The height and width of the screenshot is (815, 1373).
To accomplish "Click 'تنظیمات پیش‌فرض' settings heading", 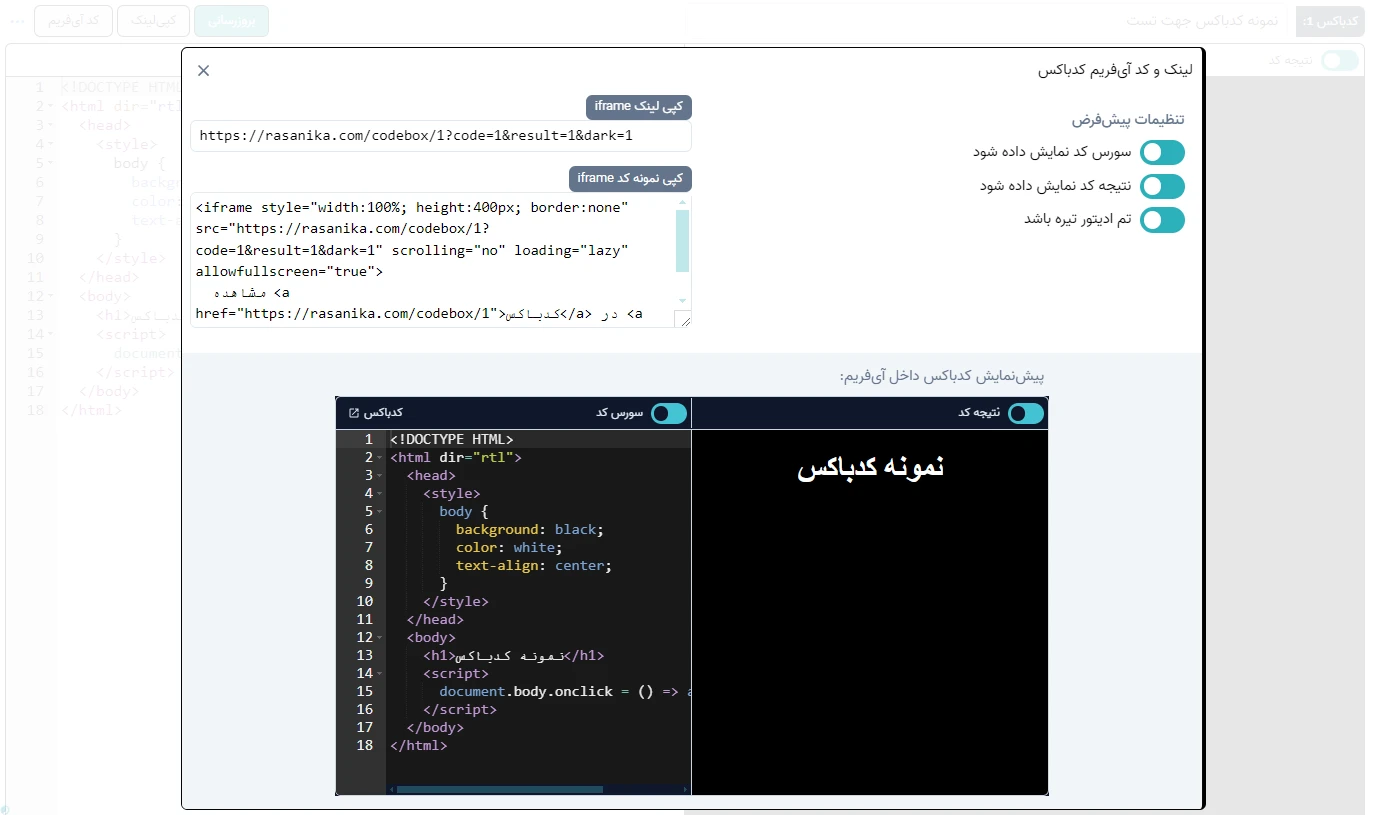I will (x=1128, y=119).
